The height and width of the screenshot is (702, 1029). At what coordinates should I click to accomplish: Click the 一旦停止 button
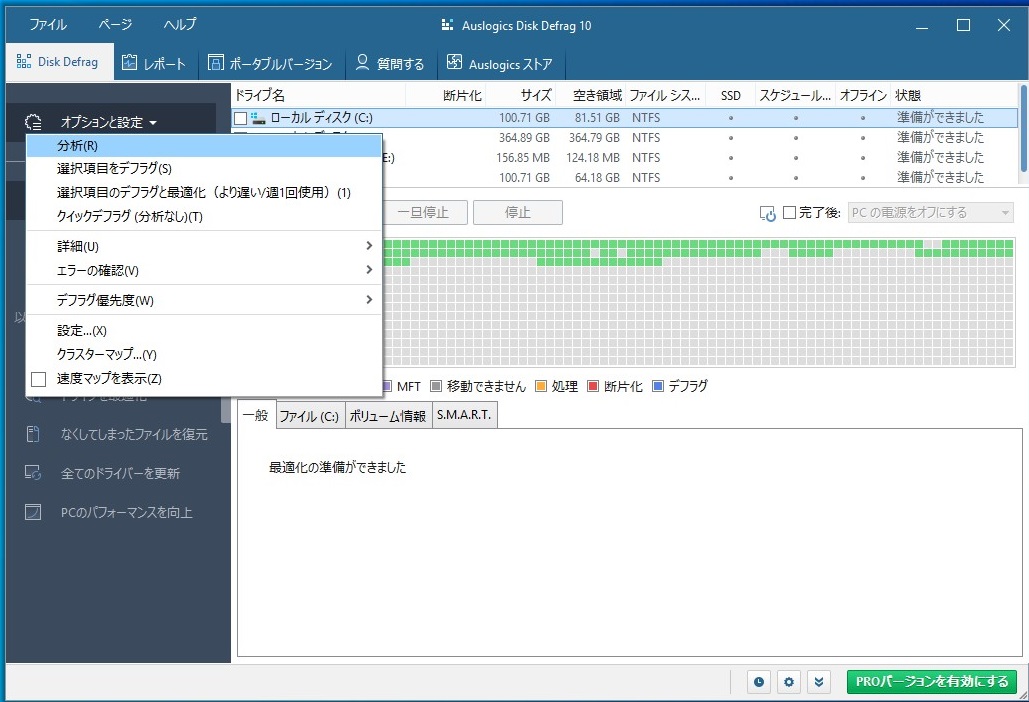[x=423, y=213]
